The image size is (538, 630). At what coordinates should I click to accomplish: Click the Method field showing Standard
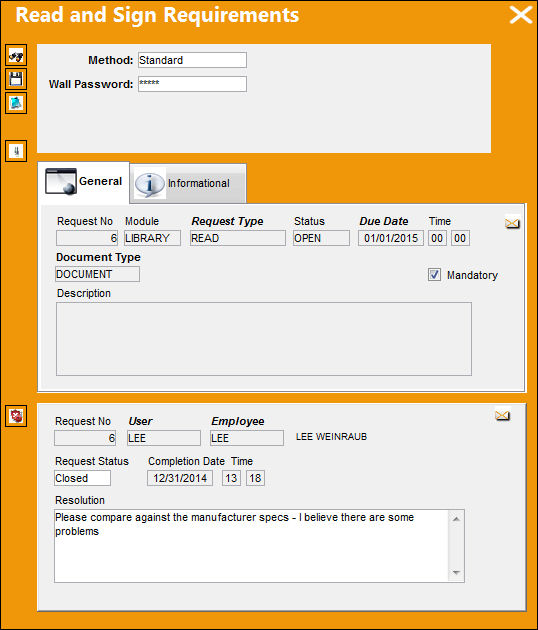tap(192, 60)
